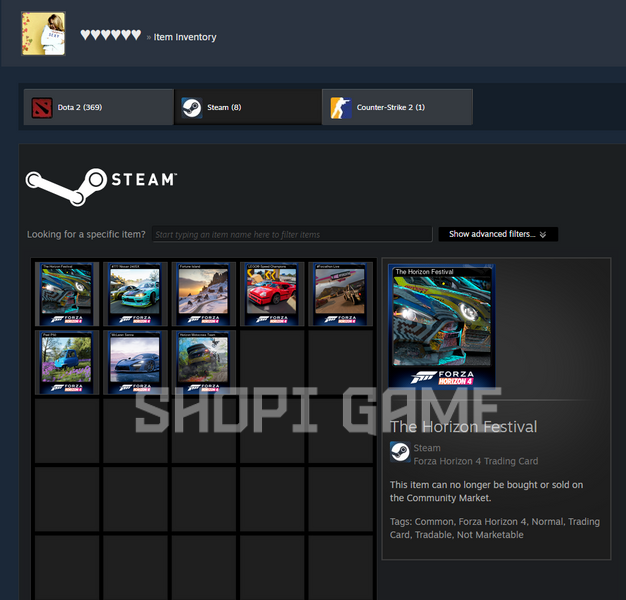626x600 pixels.
Task: Select The Horizon Festival card in the grid
Action: point(66,294)
